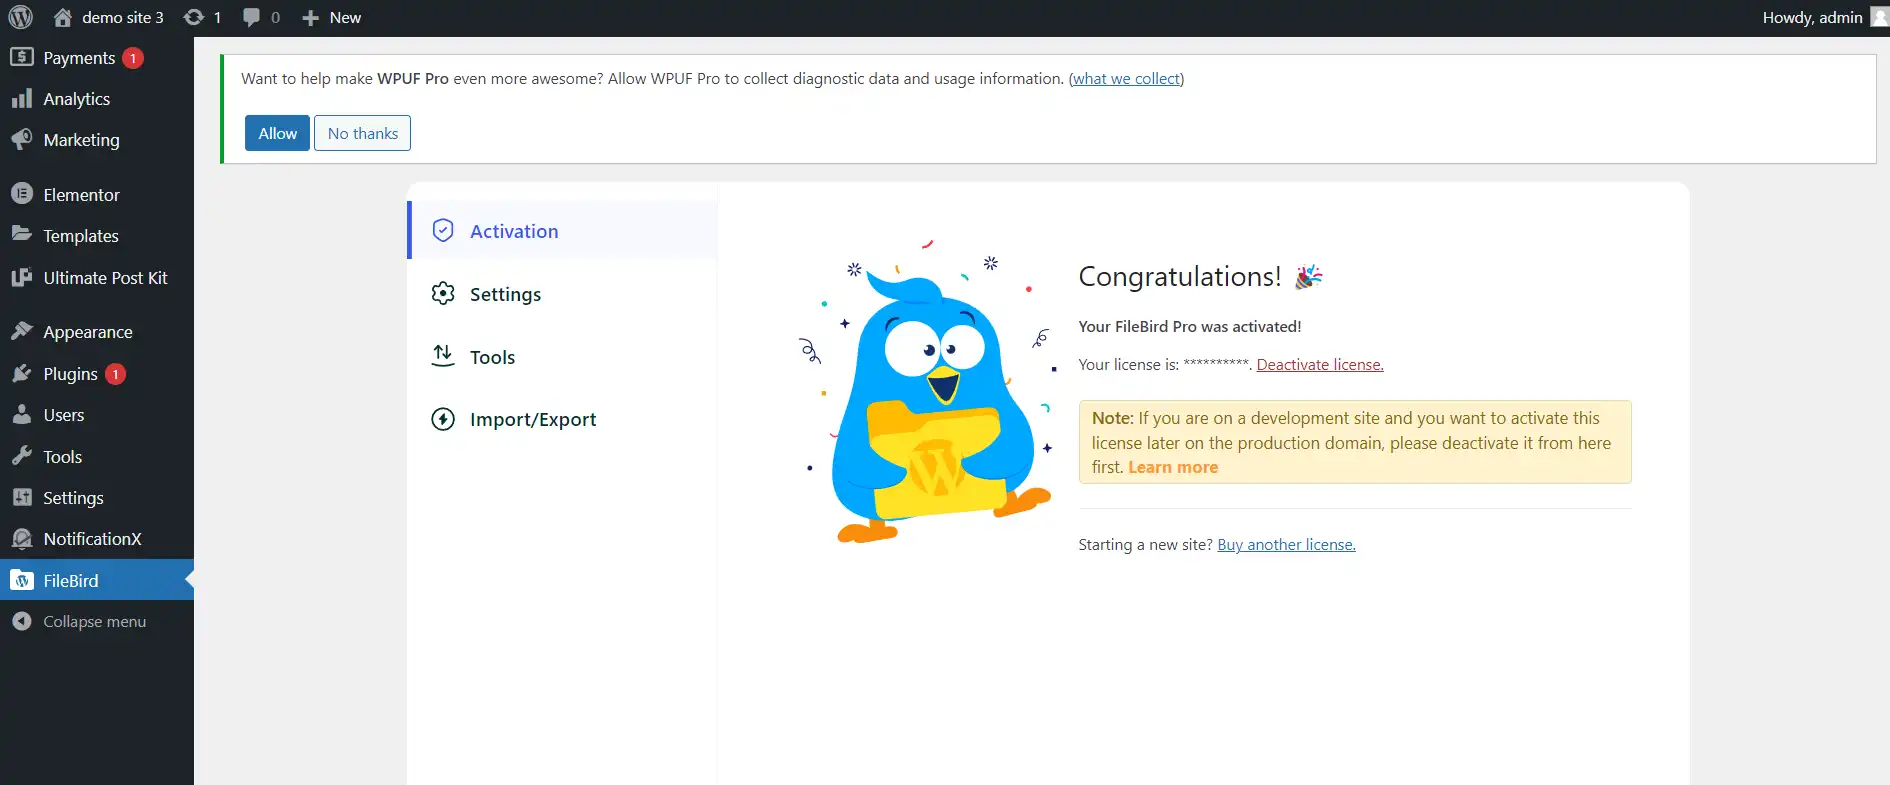Image resolution: width=1890 pixels, height=785 pixels.
Task: Select the FileBird menu item
Action: (97, 580)
